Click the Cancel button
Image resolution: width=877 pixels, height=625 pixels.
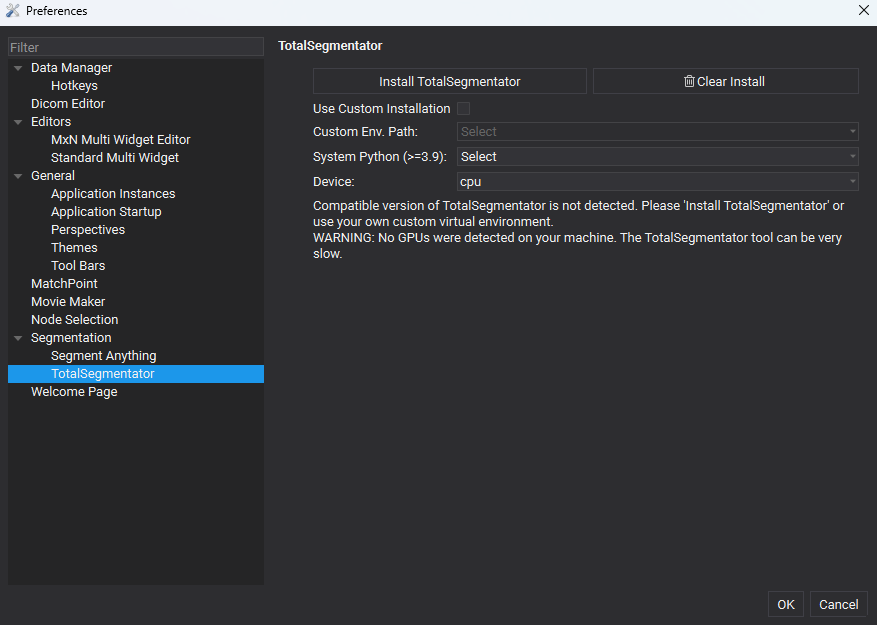pos(838,604)
